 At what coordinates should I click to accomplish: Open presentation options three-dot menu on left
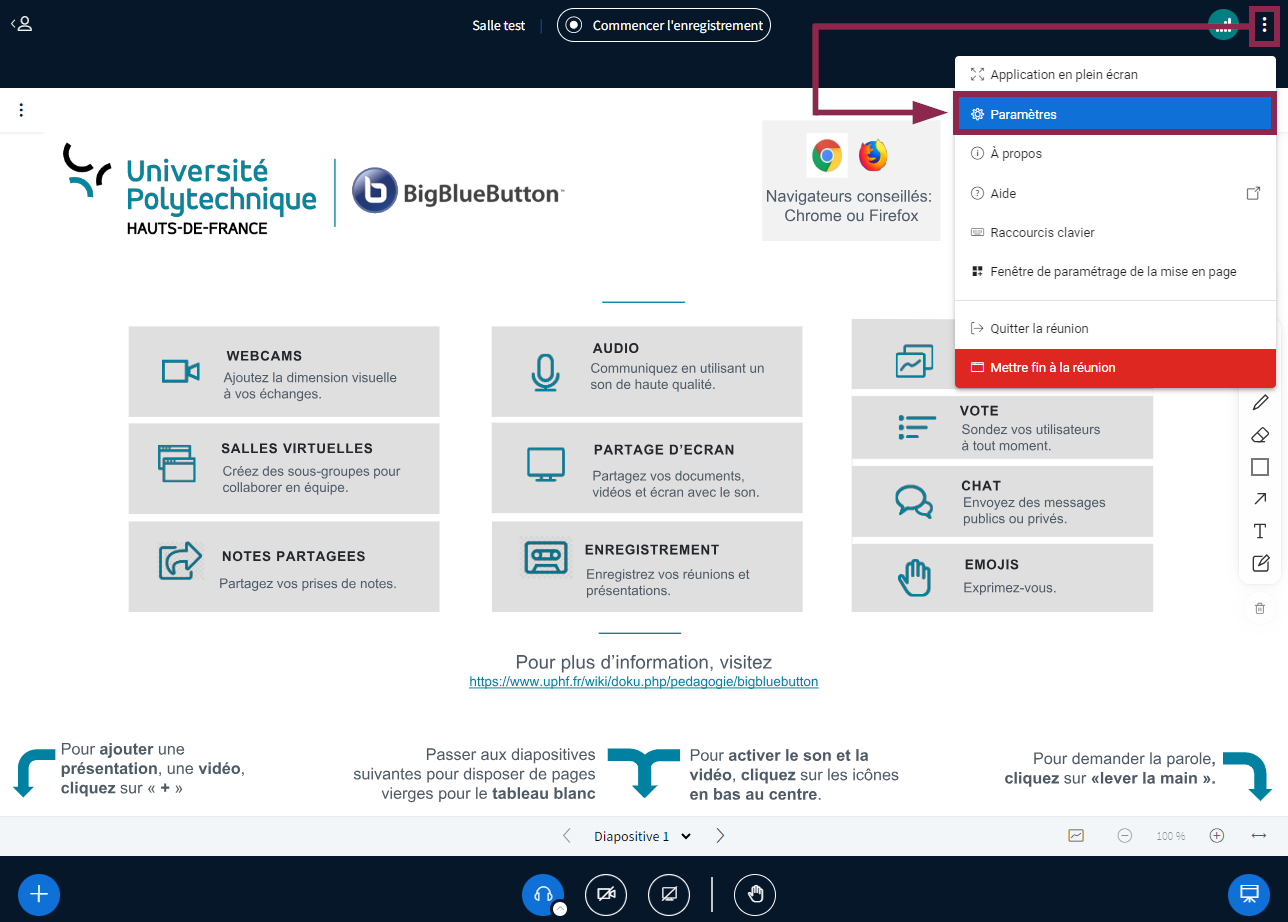click(21, 110)
